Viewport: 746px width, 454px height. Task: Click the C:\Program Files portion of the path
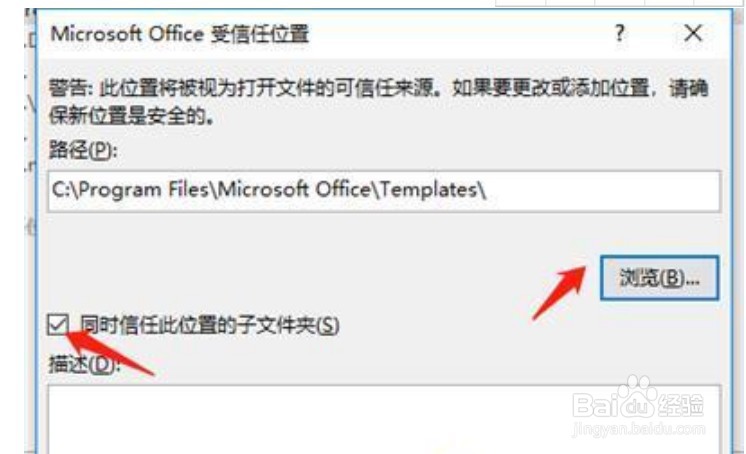point(130,190)
